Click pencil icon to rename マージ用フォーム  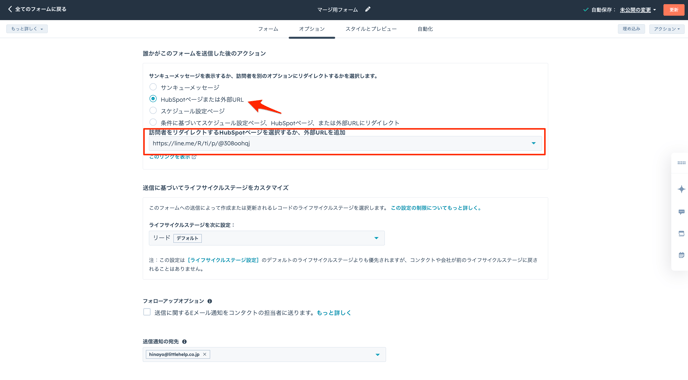tap(368, 9)
